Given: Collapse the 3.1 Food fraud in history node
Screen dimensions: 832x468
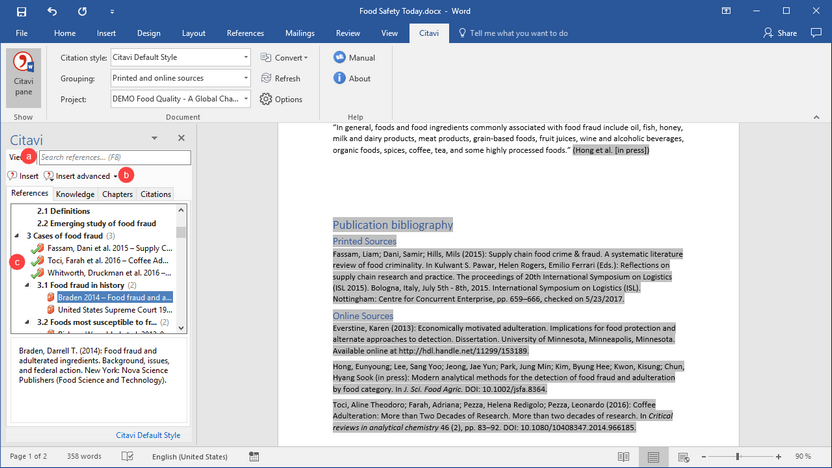Looking at the screenshot, I should tap(27, 285).
